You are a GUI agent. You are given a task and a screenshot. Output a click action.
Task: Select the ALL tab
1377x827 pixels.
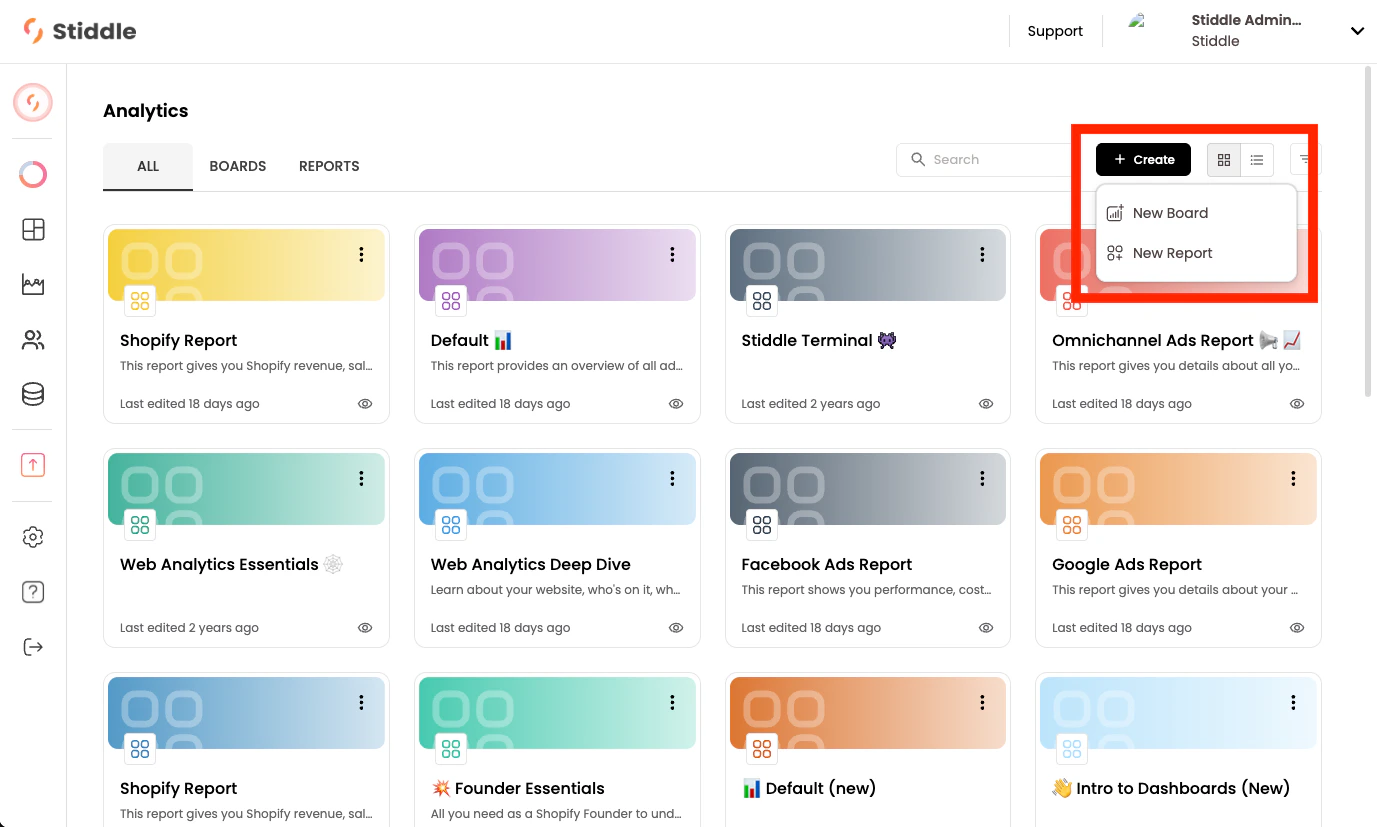148,166
